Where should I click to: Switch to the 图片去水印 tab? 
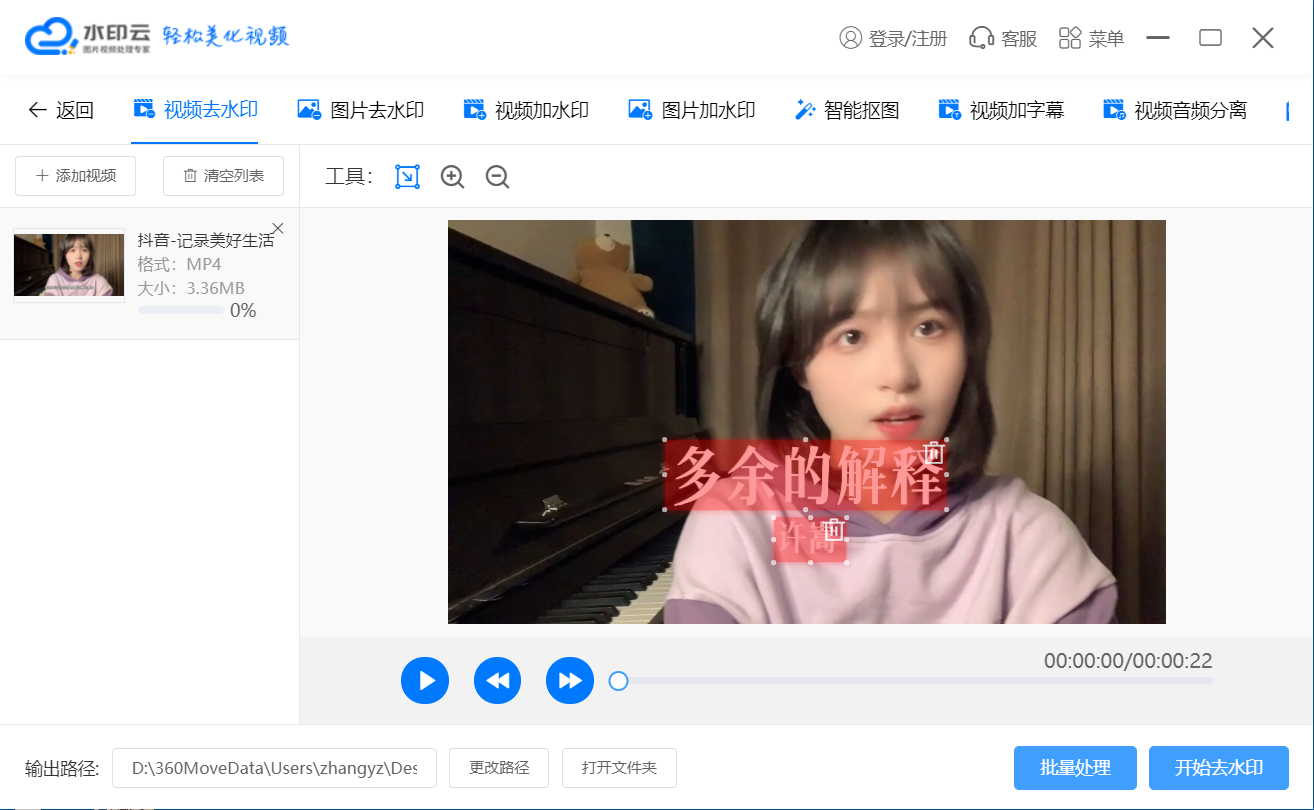pos(361,110)
